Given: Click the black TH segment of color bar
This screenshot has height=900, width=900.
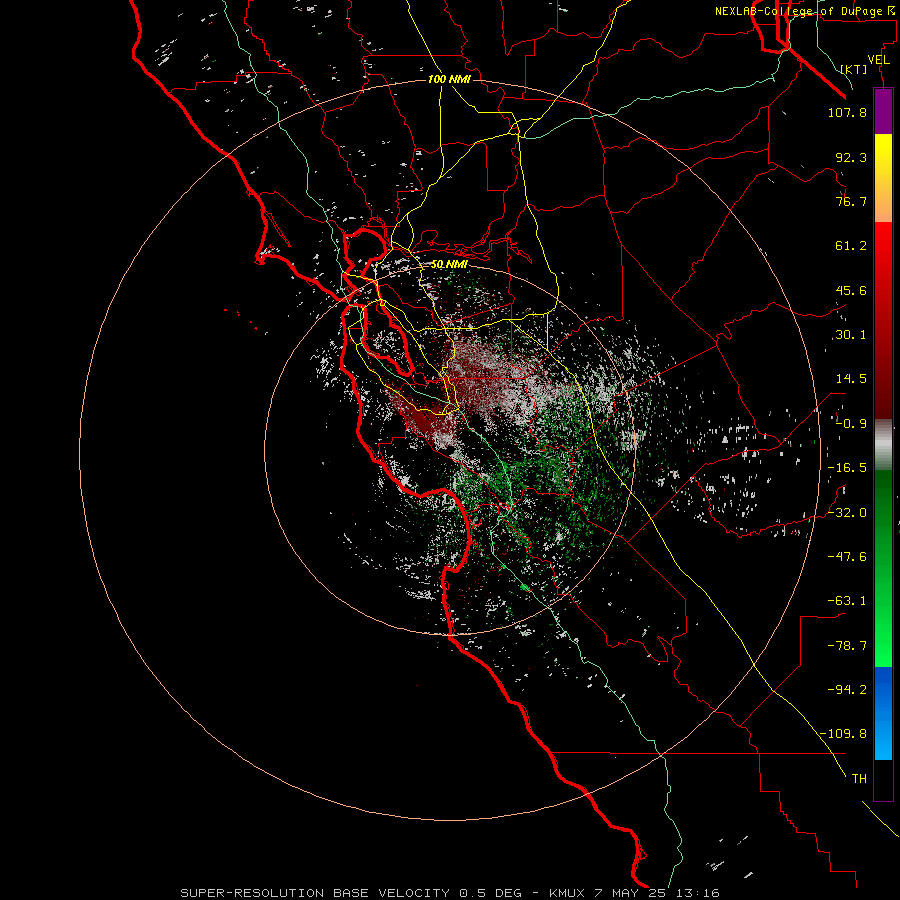Looking at the screenshot, I should [883, 779].
